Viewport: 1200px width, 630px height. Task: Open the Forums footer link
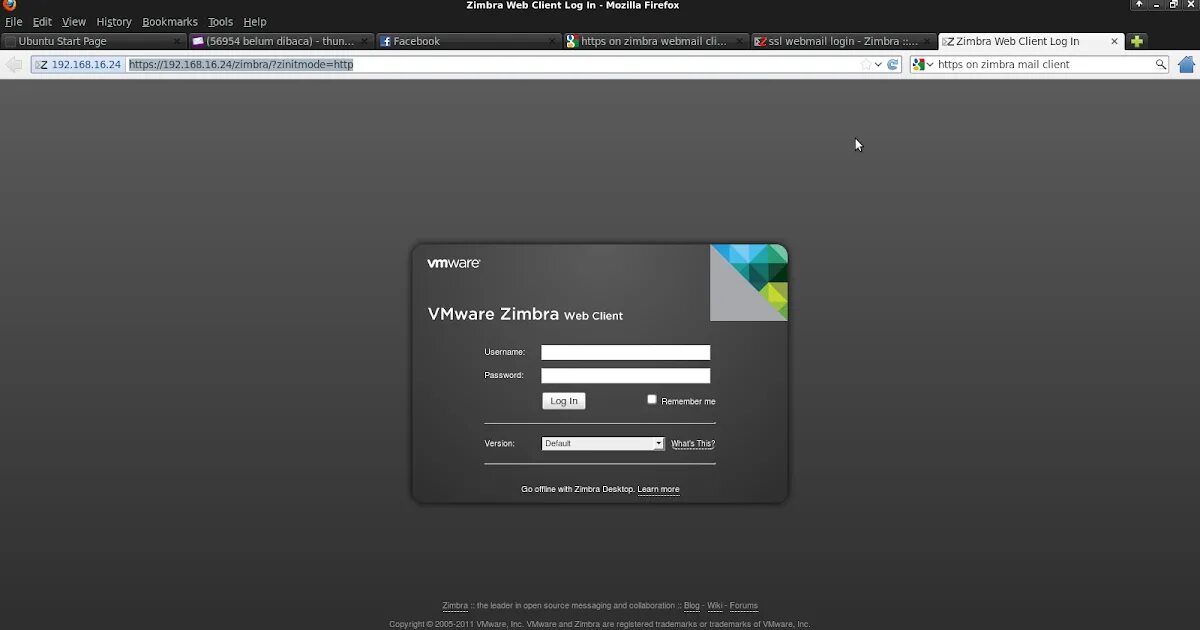[x=744, y=606]
